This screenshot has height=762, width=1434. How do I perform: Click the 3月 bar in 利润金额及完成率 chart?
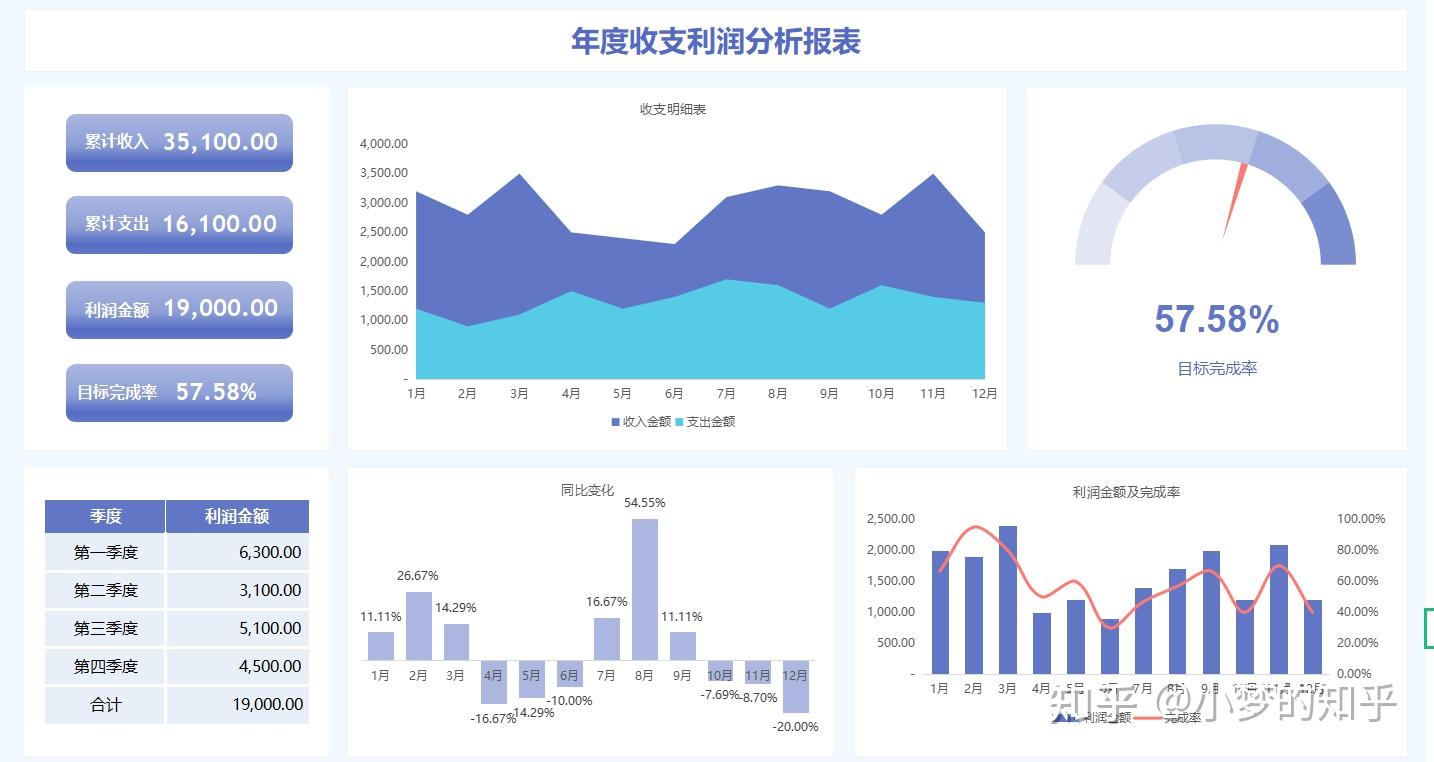pos(1007,600)
